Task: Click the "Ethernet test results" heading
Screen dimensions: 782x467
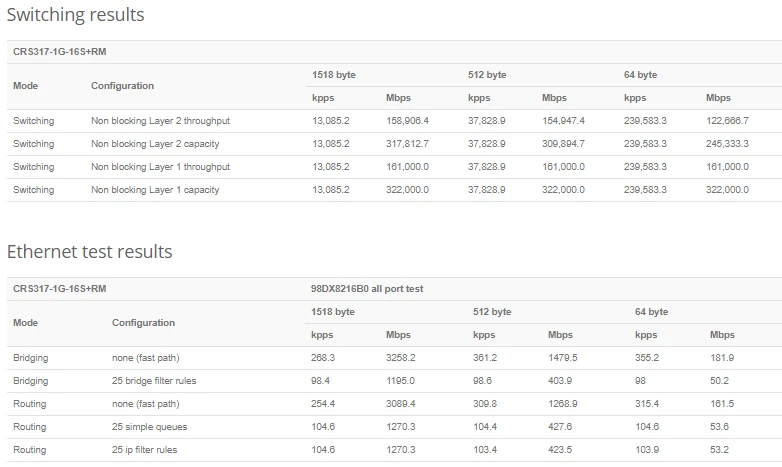Action: 90,252
